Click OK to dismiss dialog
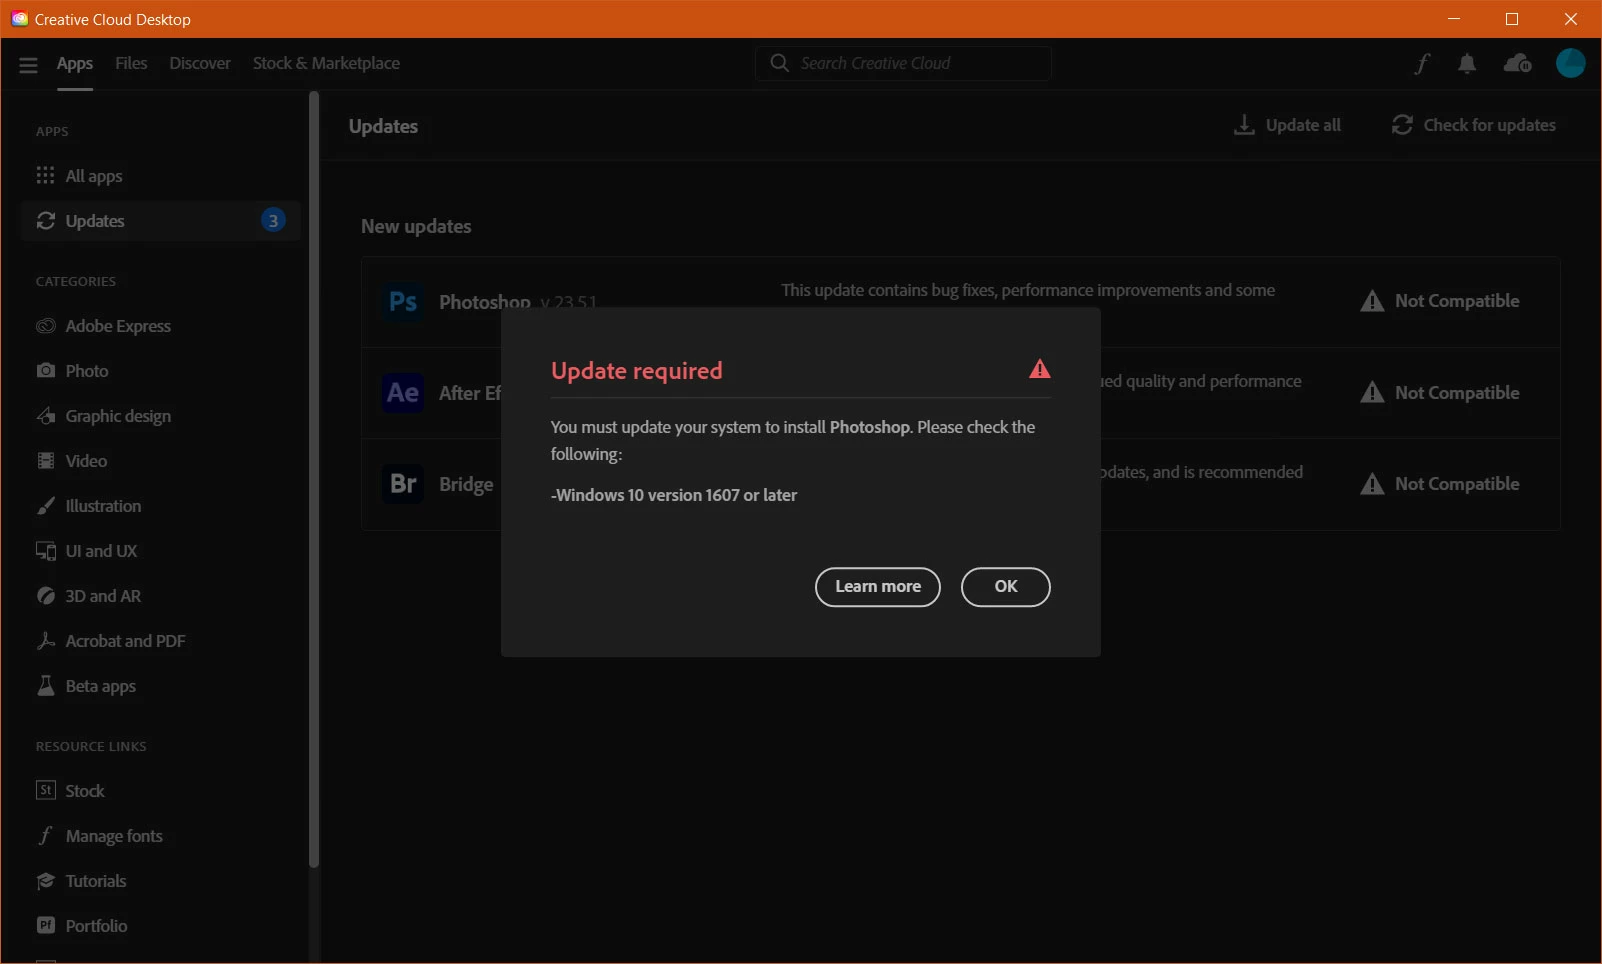1602x964 pixels. point(1006,587)
